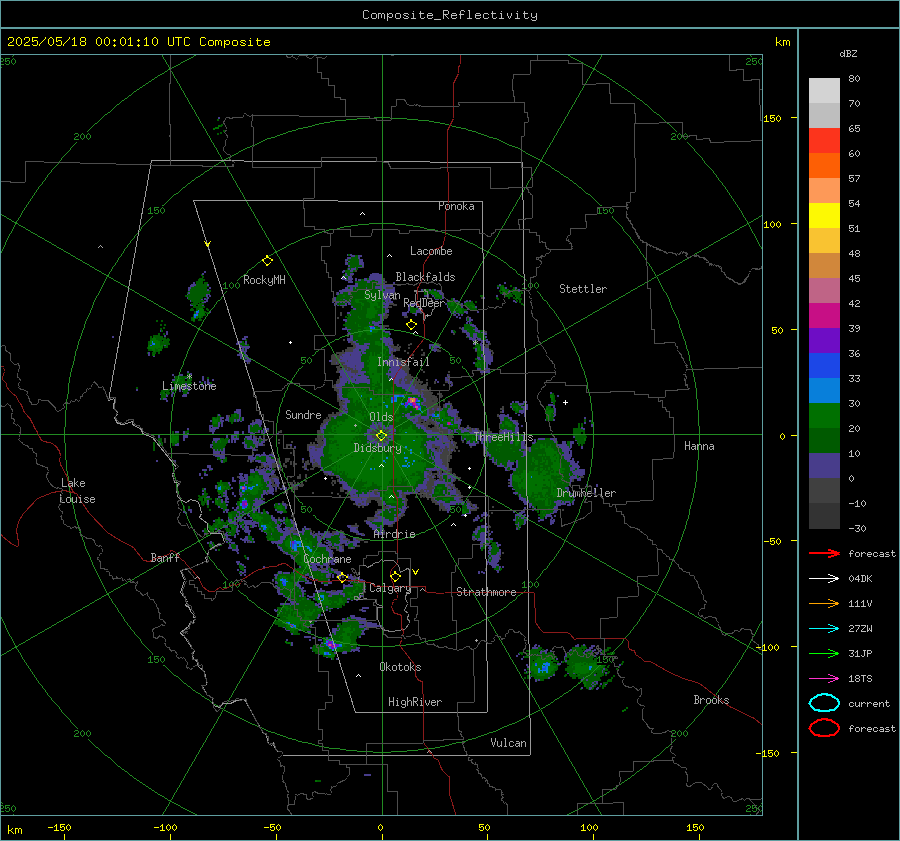Click the Composite_Reflectivity title text
Image resolution: width=900 pixels, height=841 pixels.
click(449, 15)
